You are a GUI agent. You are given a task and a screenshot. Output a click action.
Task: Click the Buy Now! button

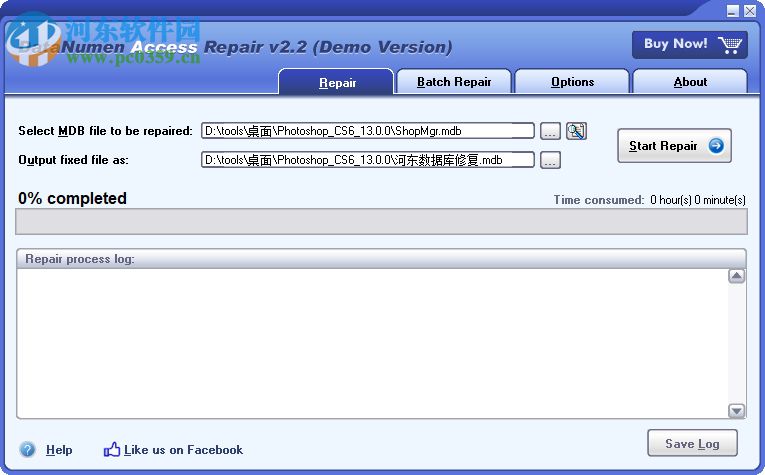coord(689,45)
